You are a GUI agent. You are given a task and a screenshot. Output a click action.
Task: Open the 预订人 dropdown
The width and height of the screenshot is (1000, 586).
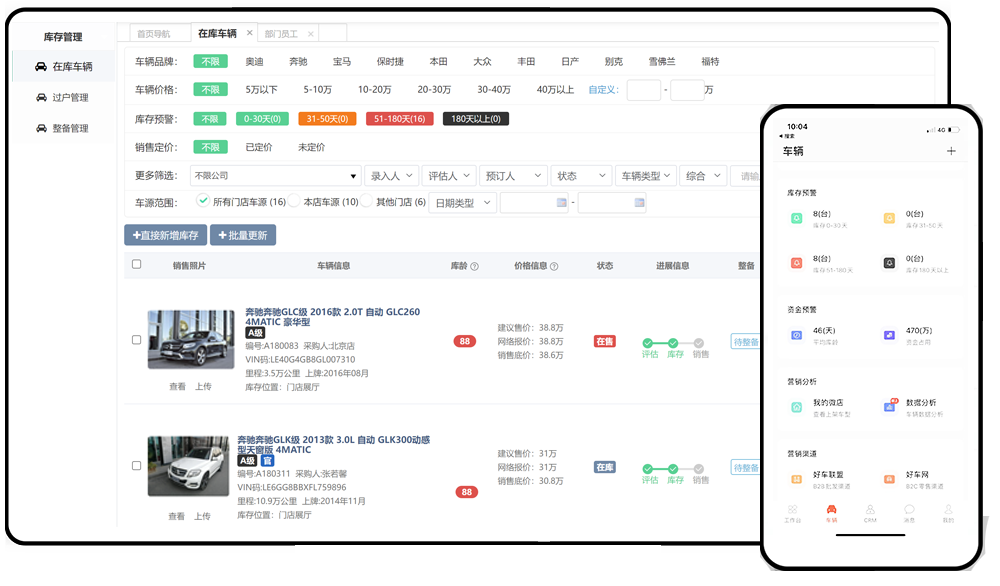[x=513, y=175]
